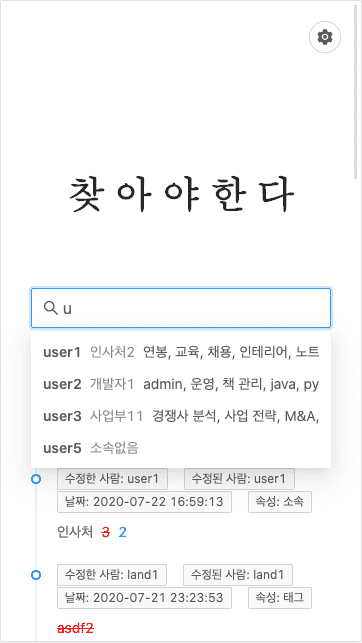Screen dimensions: 362x643
Task: Click the 수정한 사람: land1 tag
Action: point(112,575)
